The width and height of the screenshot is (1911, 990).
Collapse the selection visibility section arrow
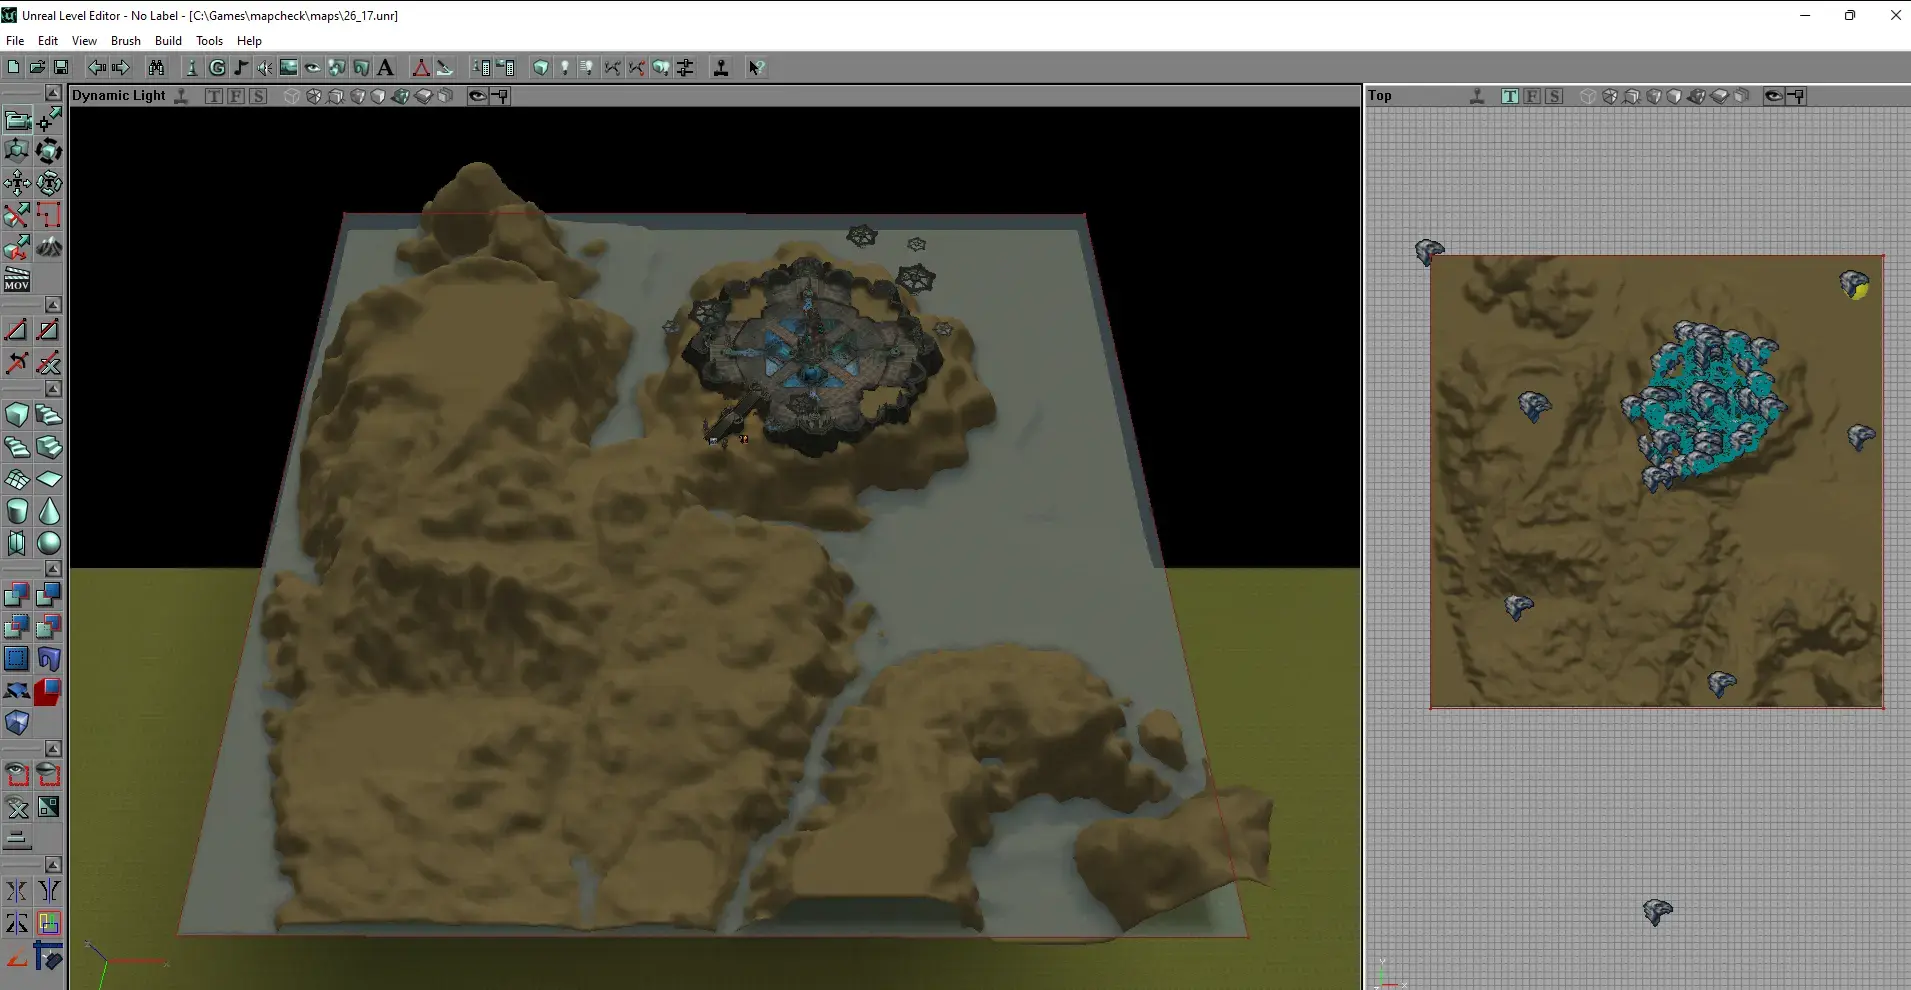coord(53,748)
